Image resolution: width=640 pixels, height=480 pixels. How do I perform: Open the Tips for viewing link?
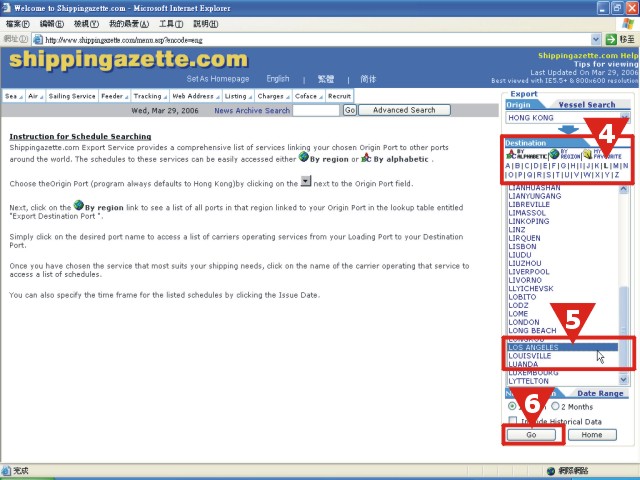pyautogui.click(x=606, y=64)
